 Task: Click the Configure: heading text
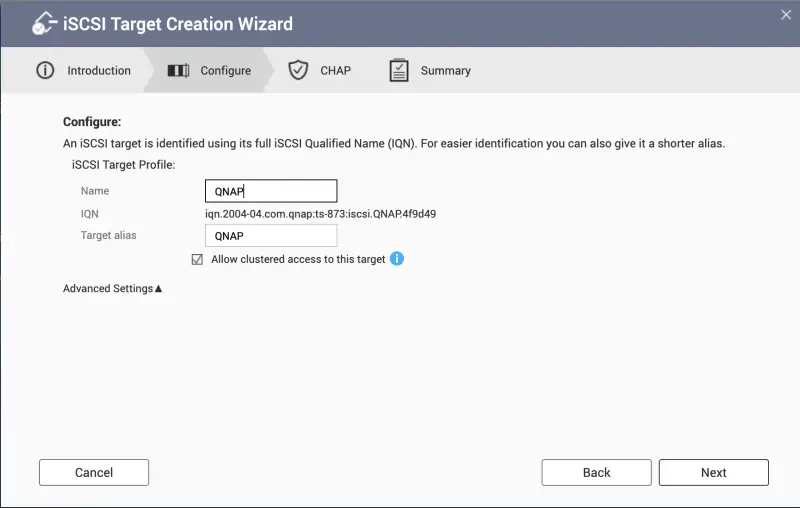[x=92, y=122]
